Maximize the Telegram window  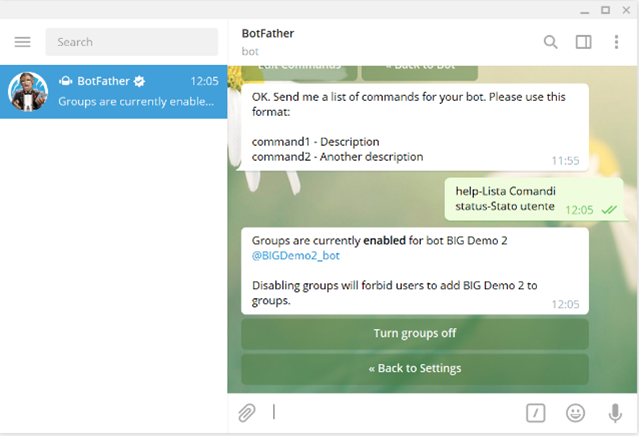pyautogui.click(x=606, y=10)
